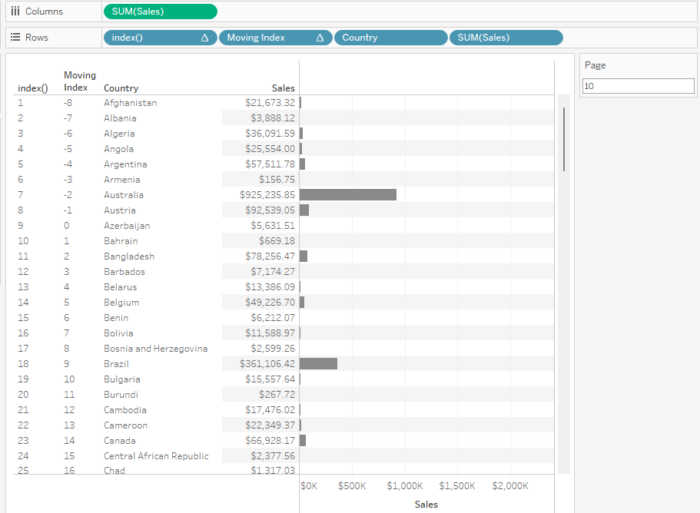Click the delta icon on Moving Index pill
700x513 pixels.
(x=320, y=37)
